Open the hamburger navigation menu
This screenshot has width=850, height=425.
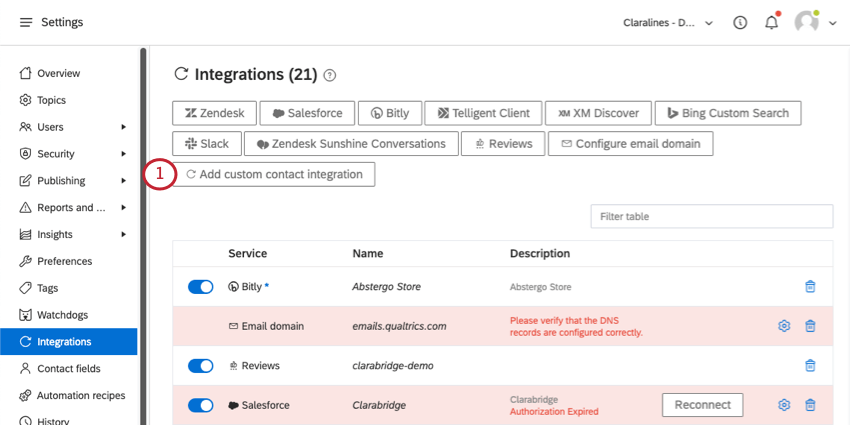[25, 22]
